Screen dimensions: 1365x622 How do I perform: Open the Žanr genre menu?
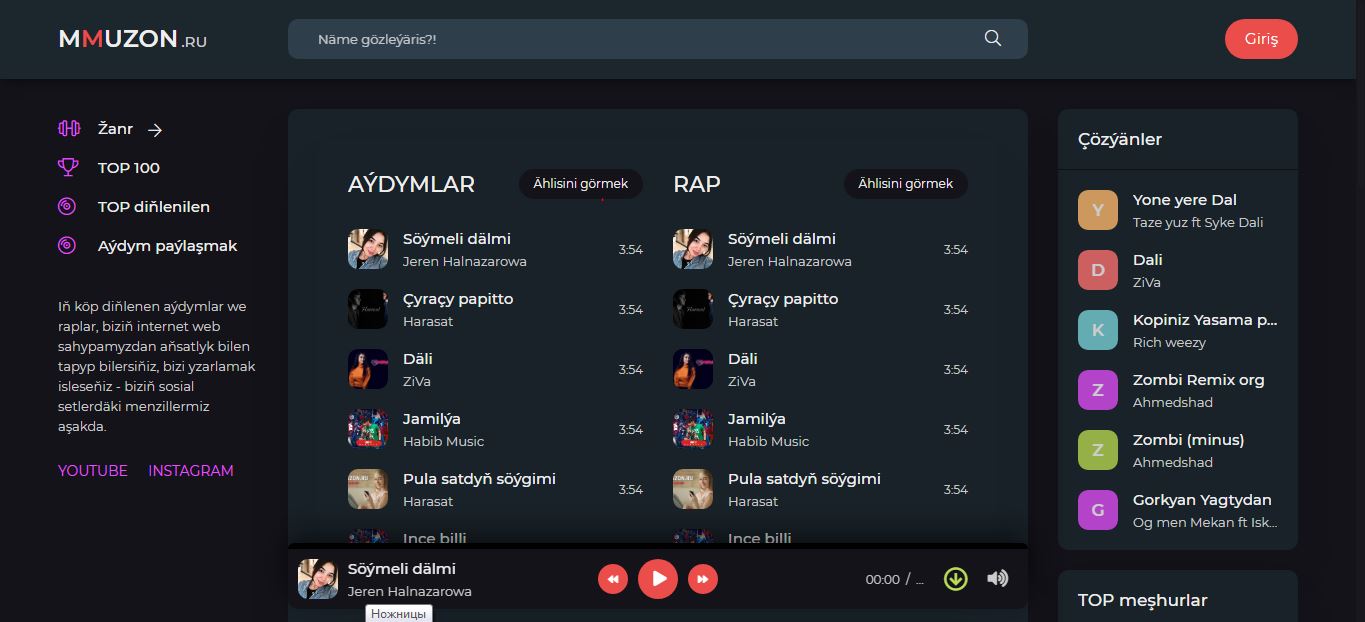(x=116, y=129)
